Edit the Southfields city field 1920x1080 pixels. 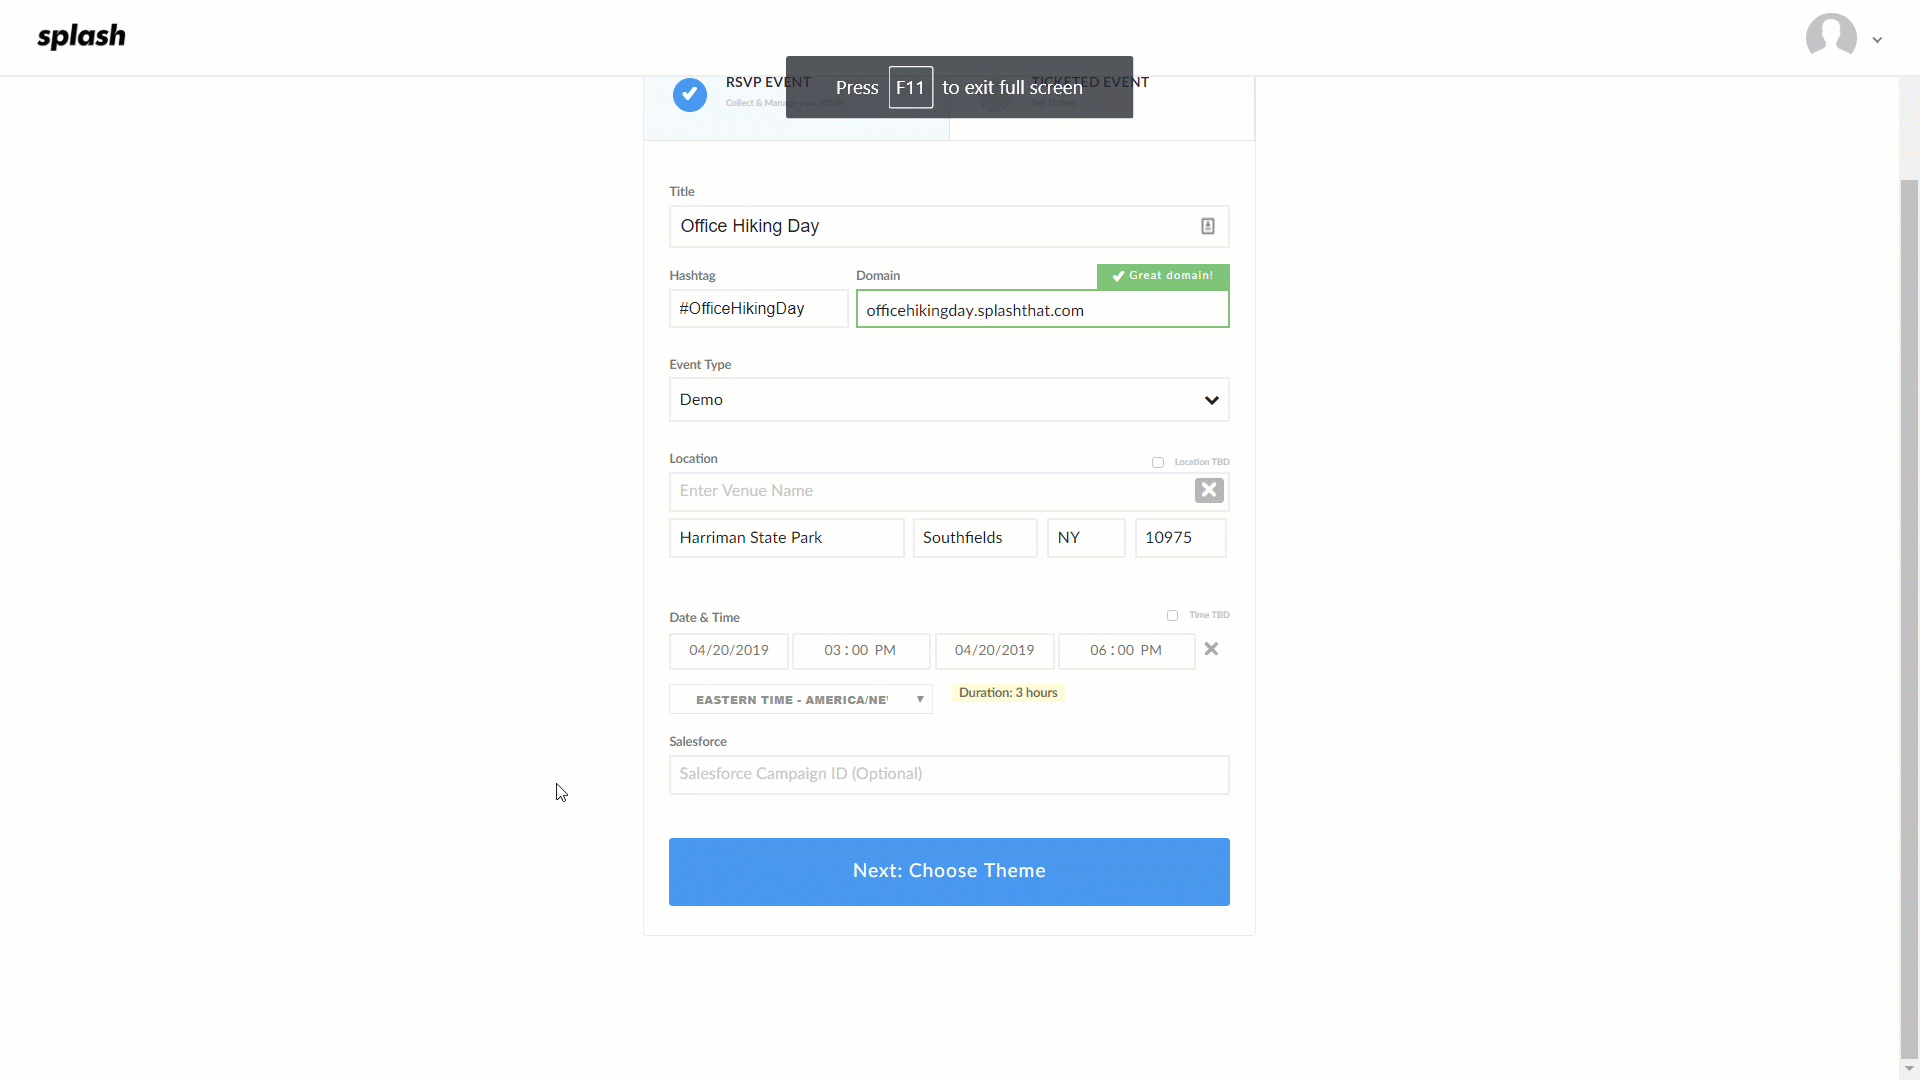click(x=974, y=538)
